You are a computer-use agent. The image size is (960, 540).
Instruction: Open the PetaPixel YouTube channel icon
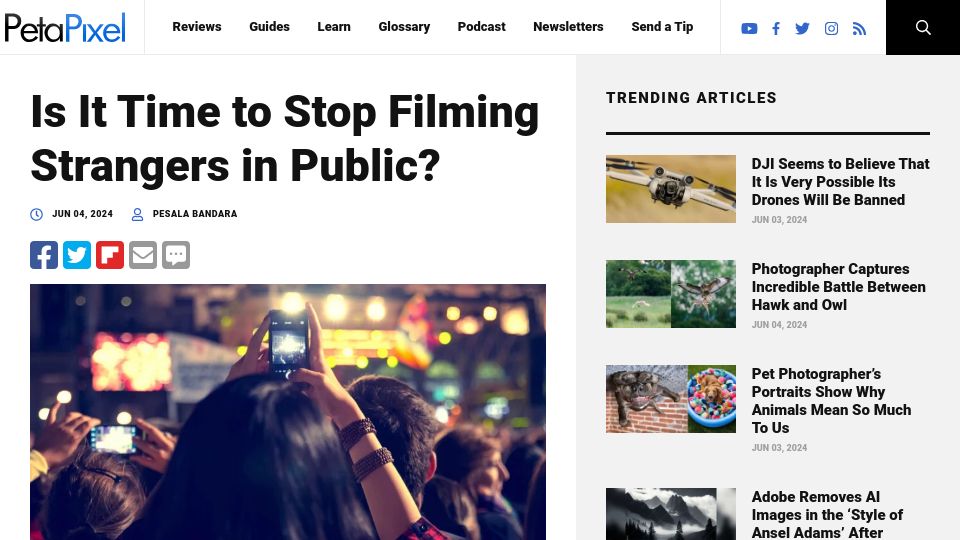coord(749,28)
